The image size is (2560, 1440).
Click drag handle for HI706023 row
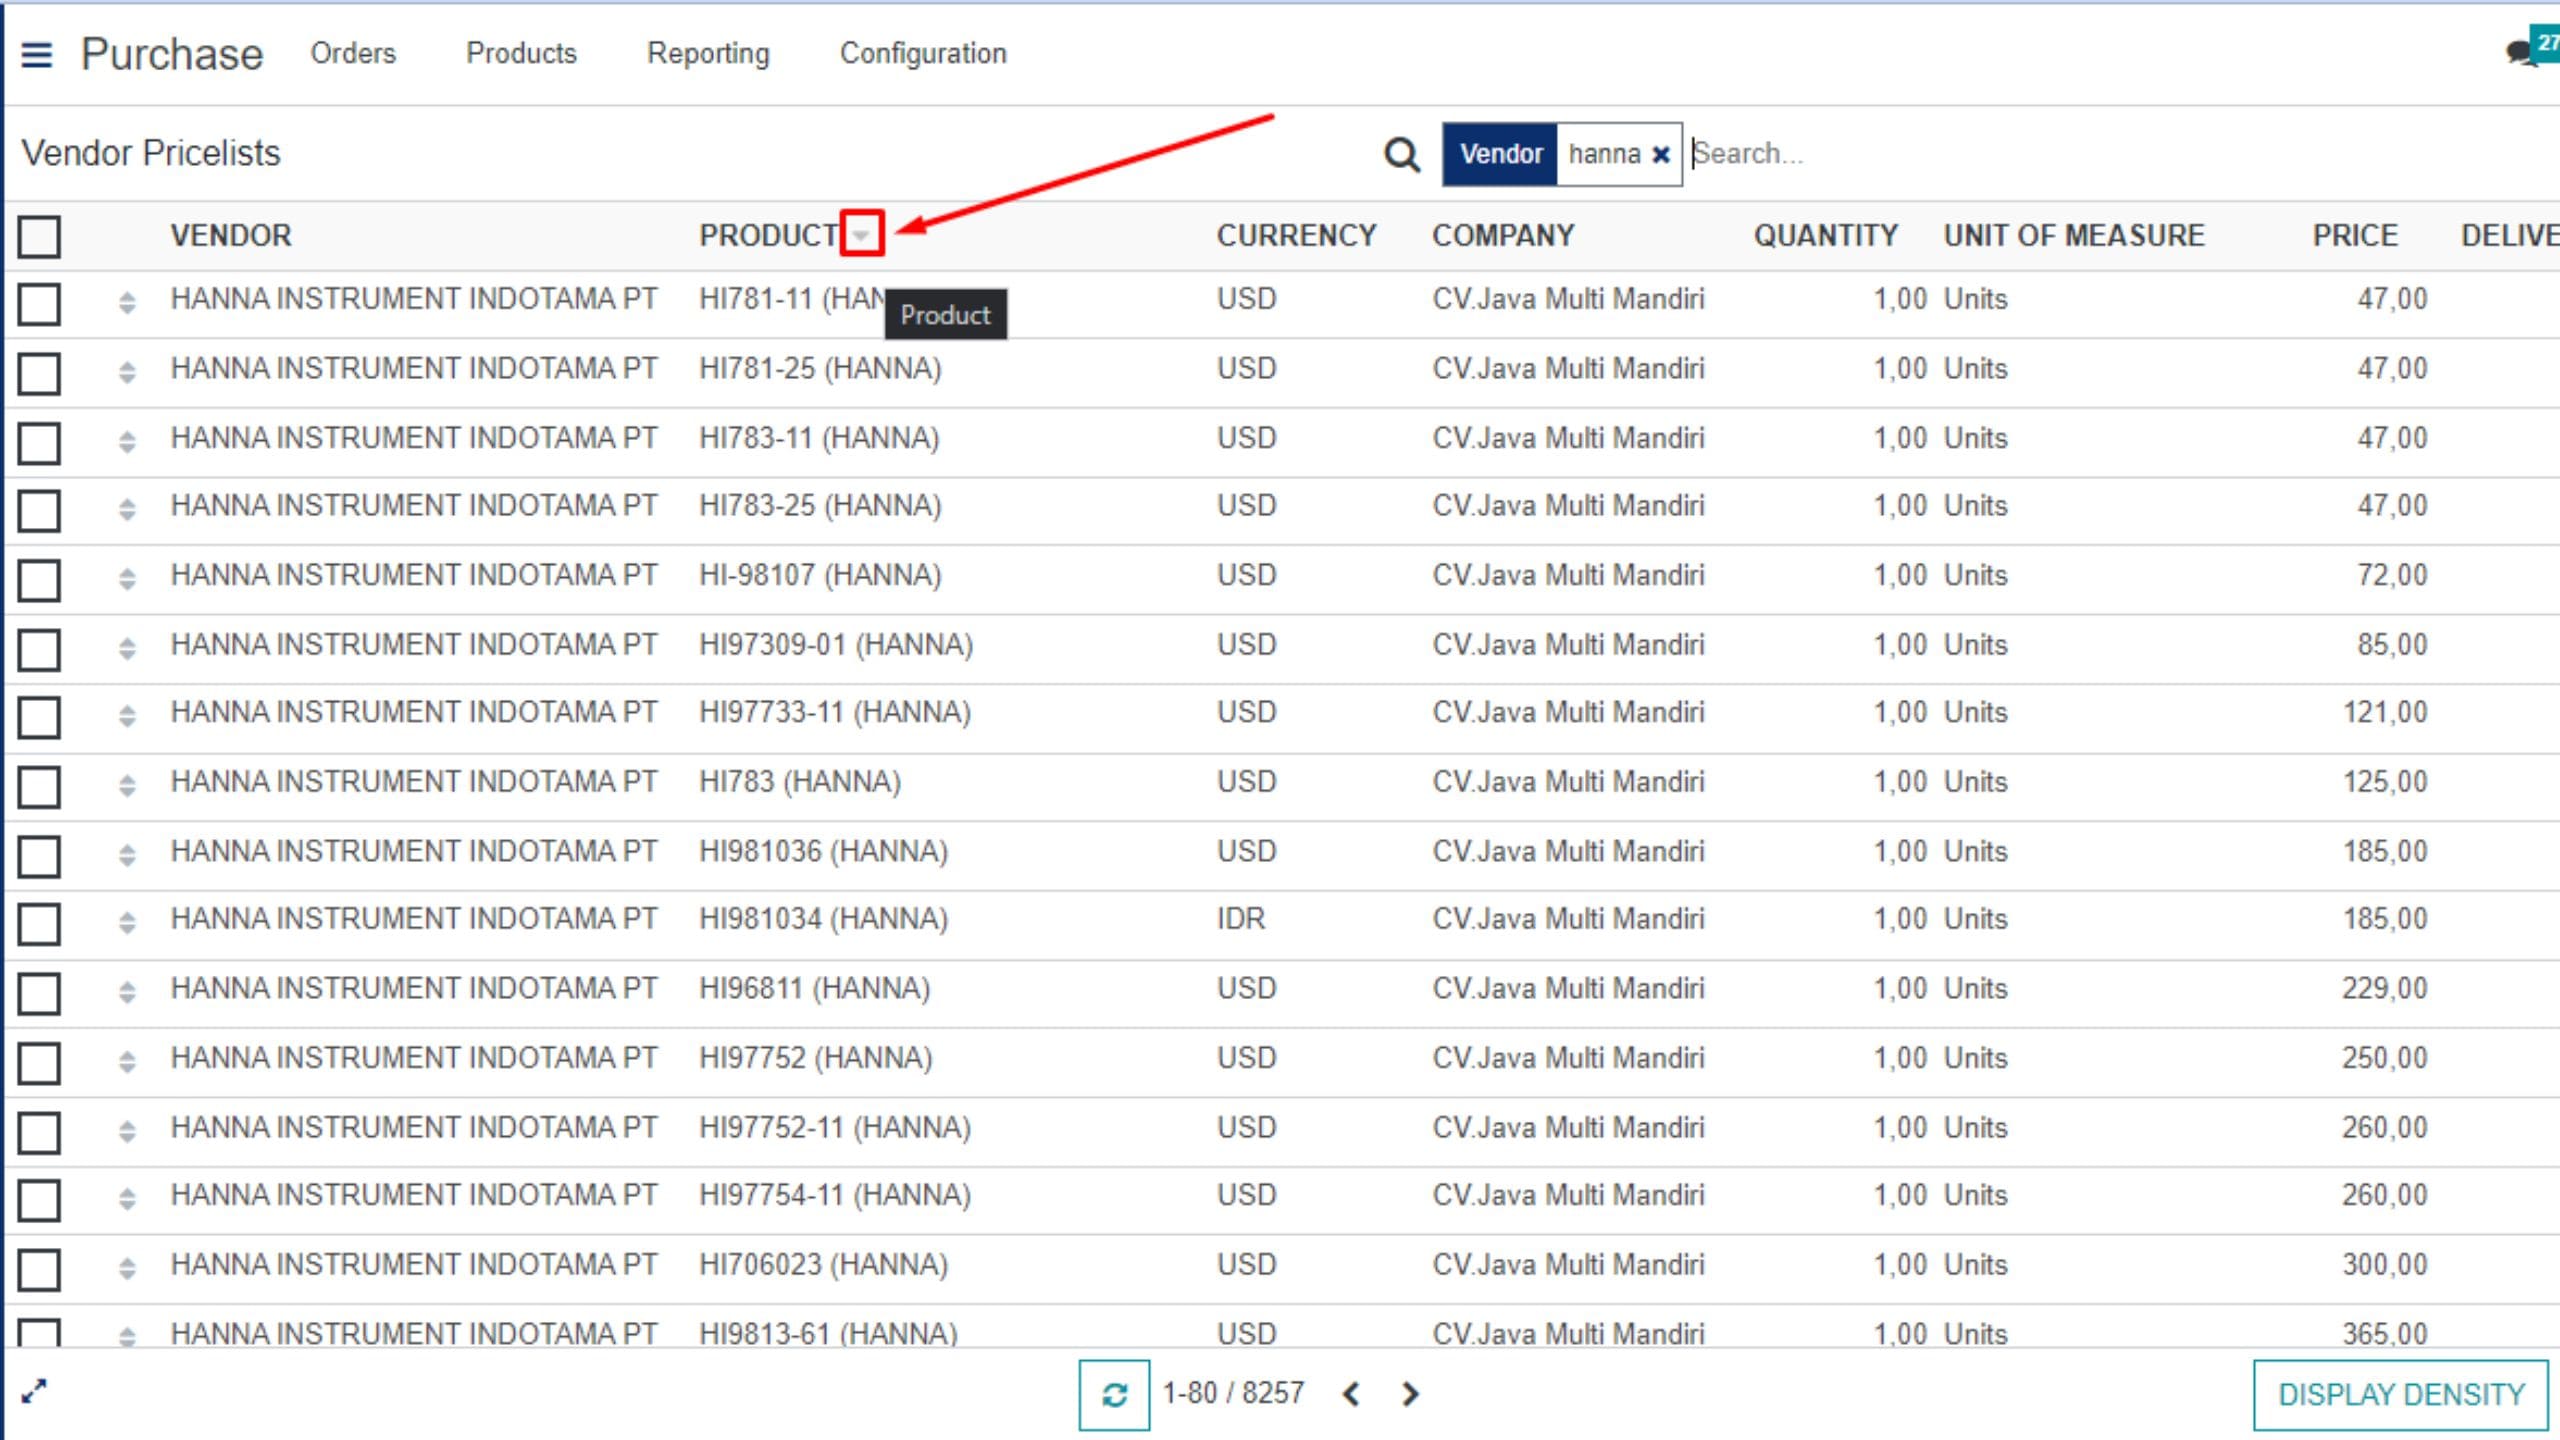click(x=127, y=1268)
